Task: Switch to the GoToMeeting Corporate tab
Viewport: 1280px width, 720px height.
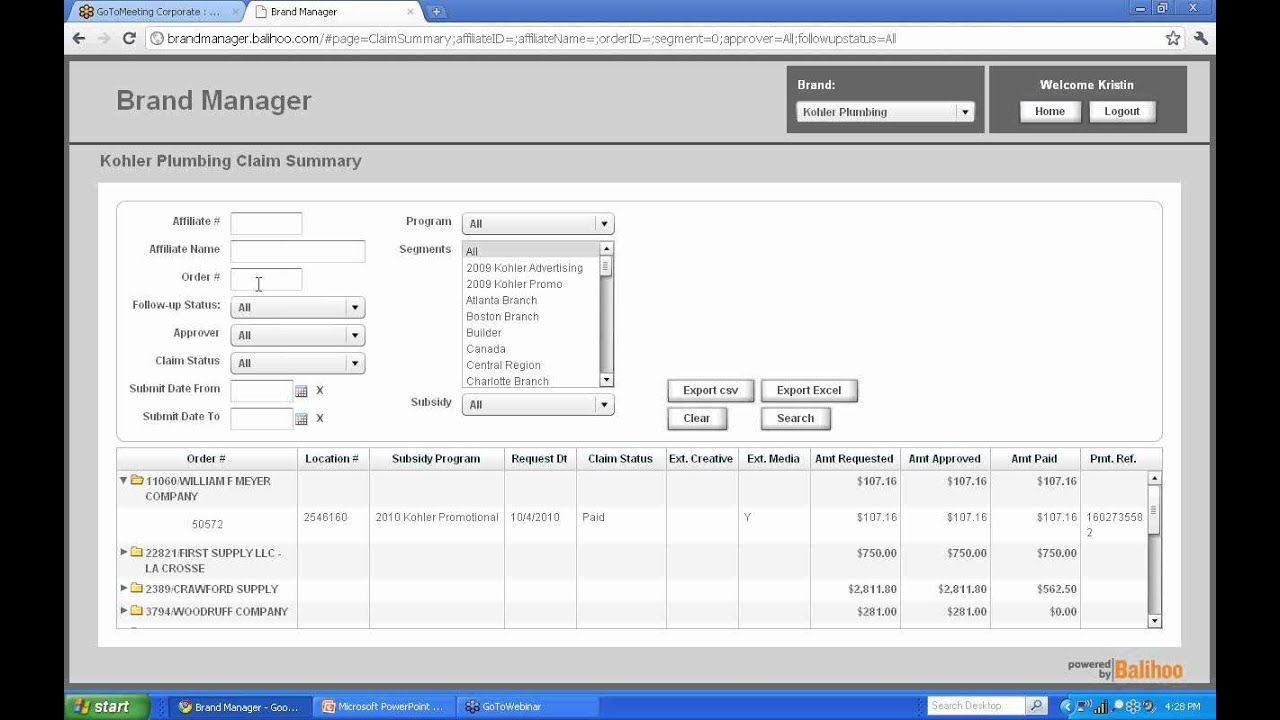Action: click(155, 12)
